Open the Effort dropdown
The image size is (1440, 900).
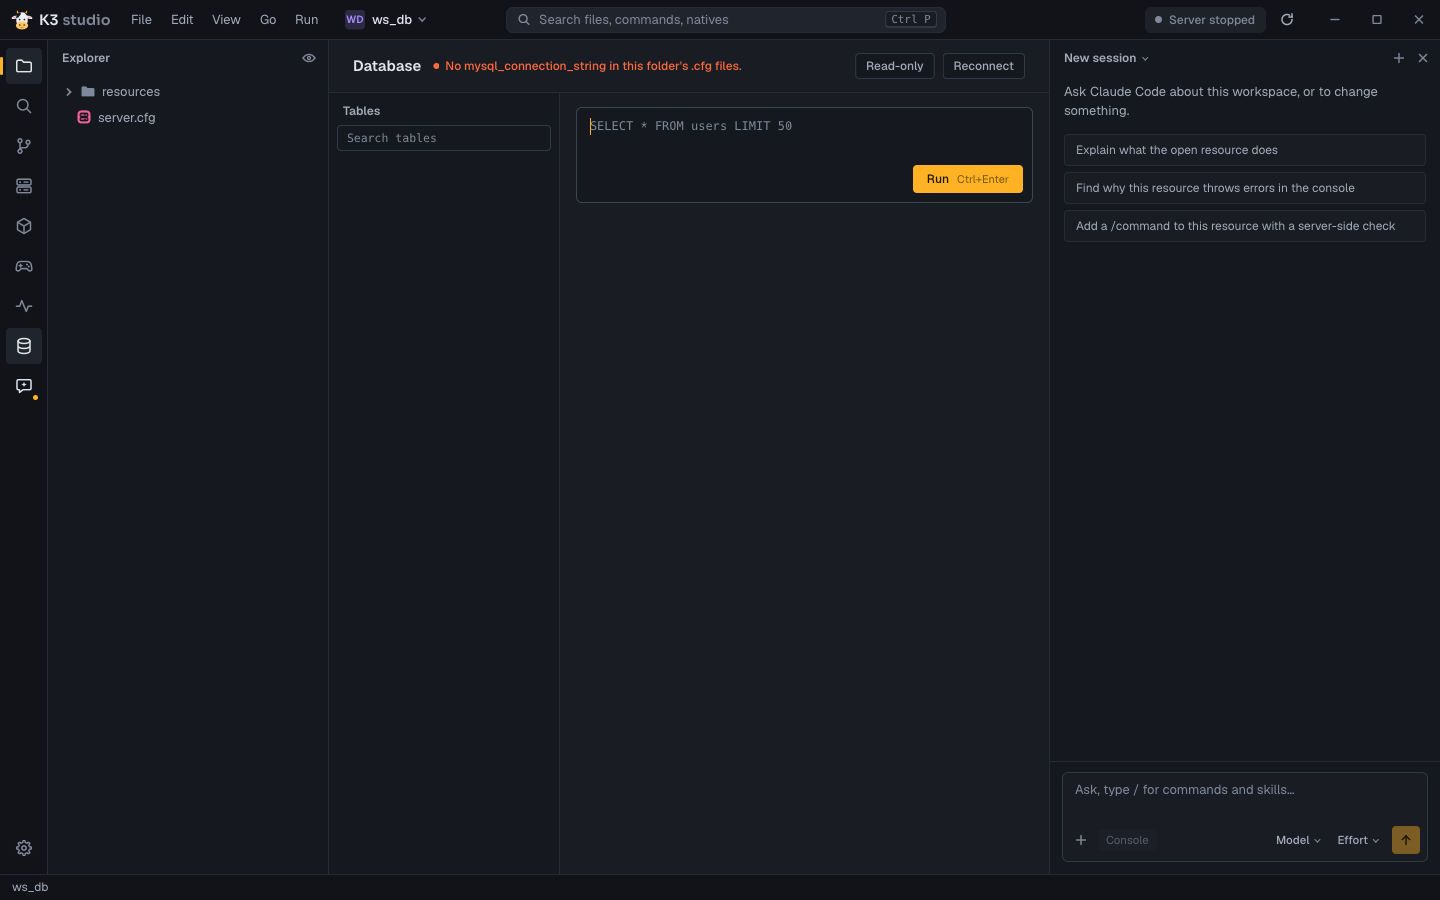1358,840
